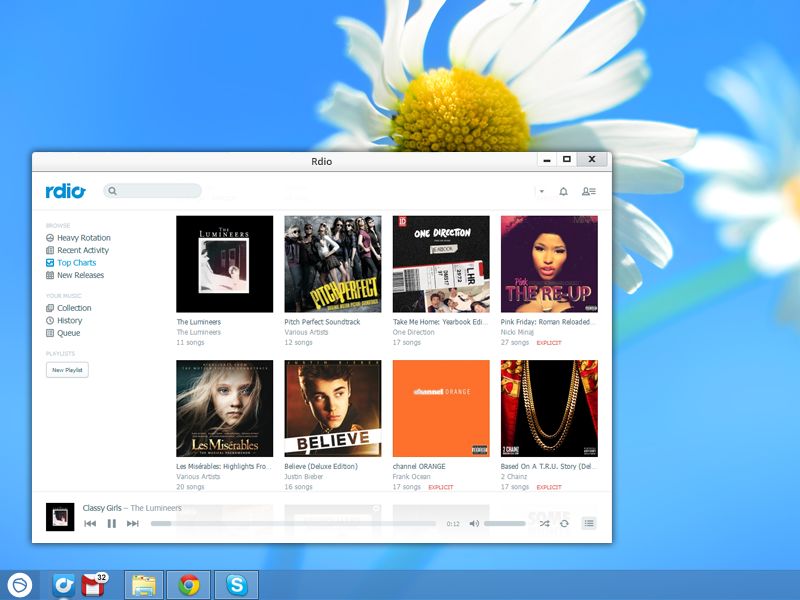Screen dimensions: 800x600
Task: Open Skype from the taskbar
Action: click(237, 585)
